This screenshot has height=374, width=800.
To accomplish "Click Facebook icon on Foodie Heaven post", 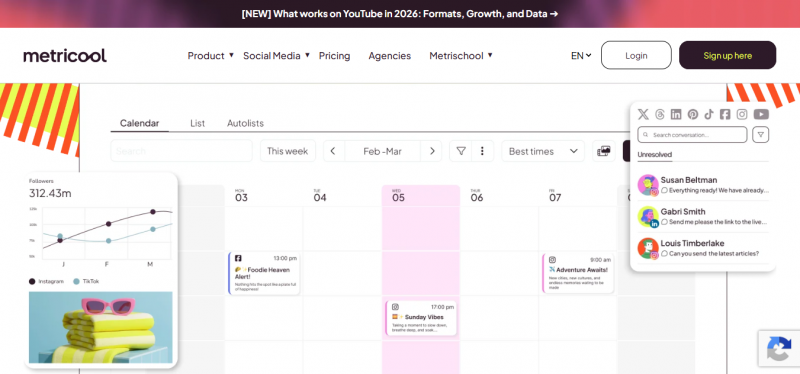I will click(238, 258).
